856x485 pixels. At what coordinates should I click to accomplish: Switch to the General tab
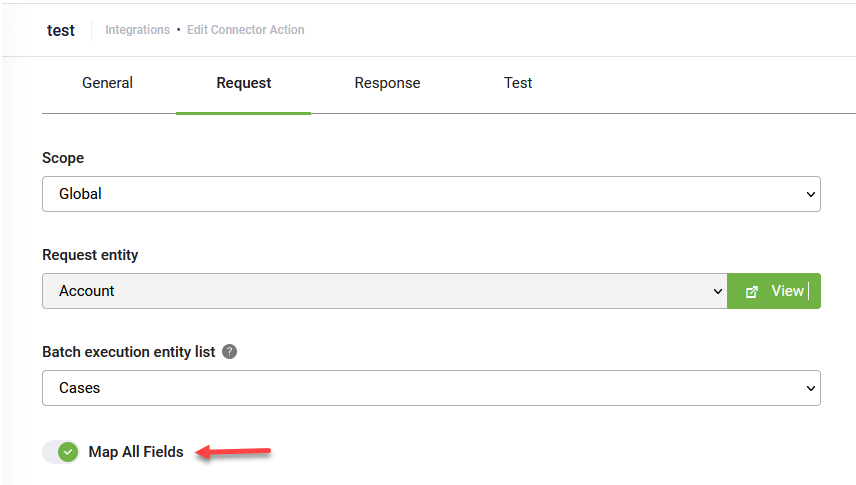[x=107, y=83]
